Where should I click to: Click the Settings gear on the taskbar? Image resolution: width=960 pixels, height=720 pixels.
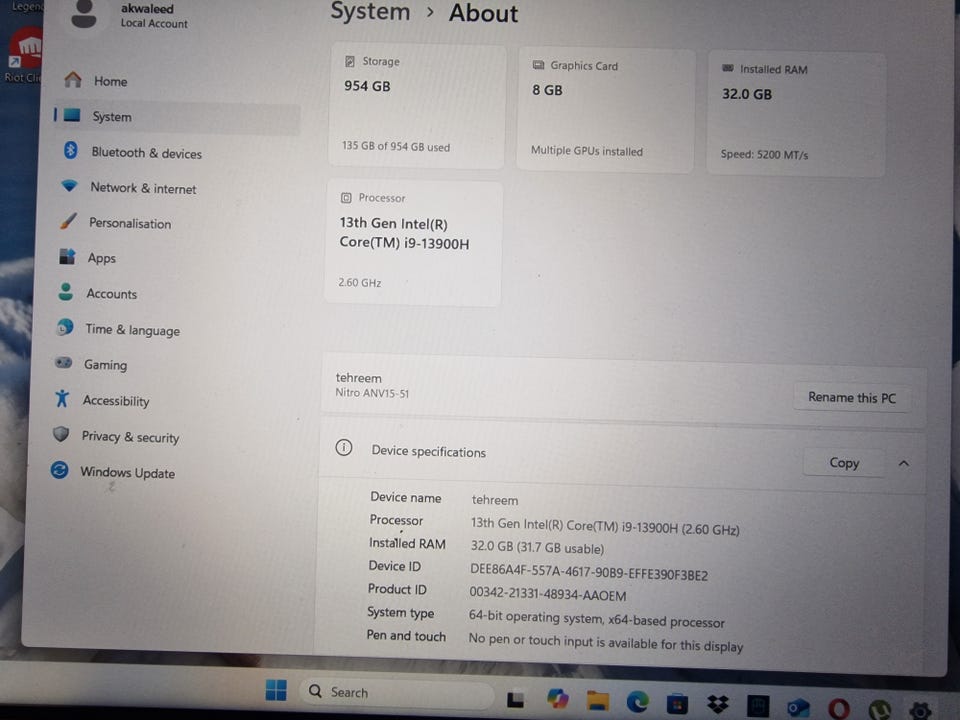coord(920,710)
